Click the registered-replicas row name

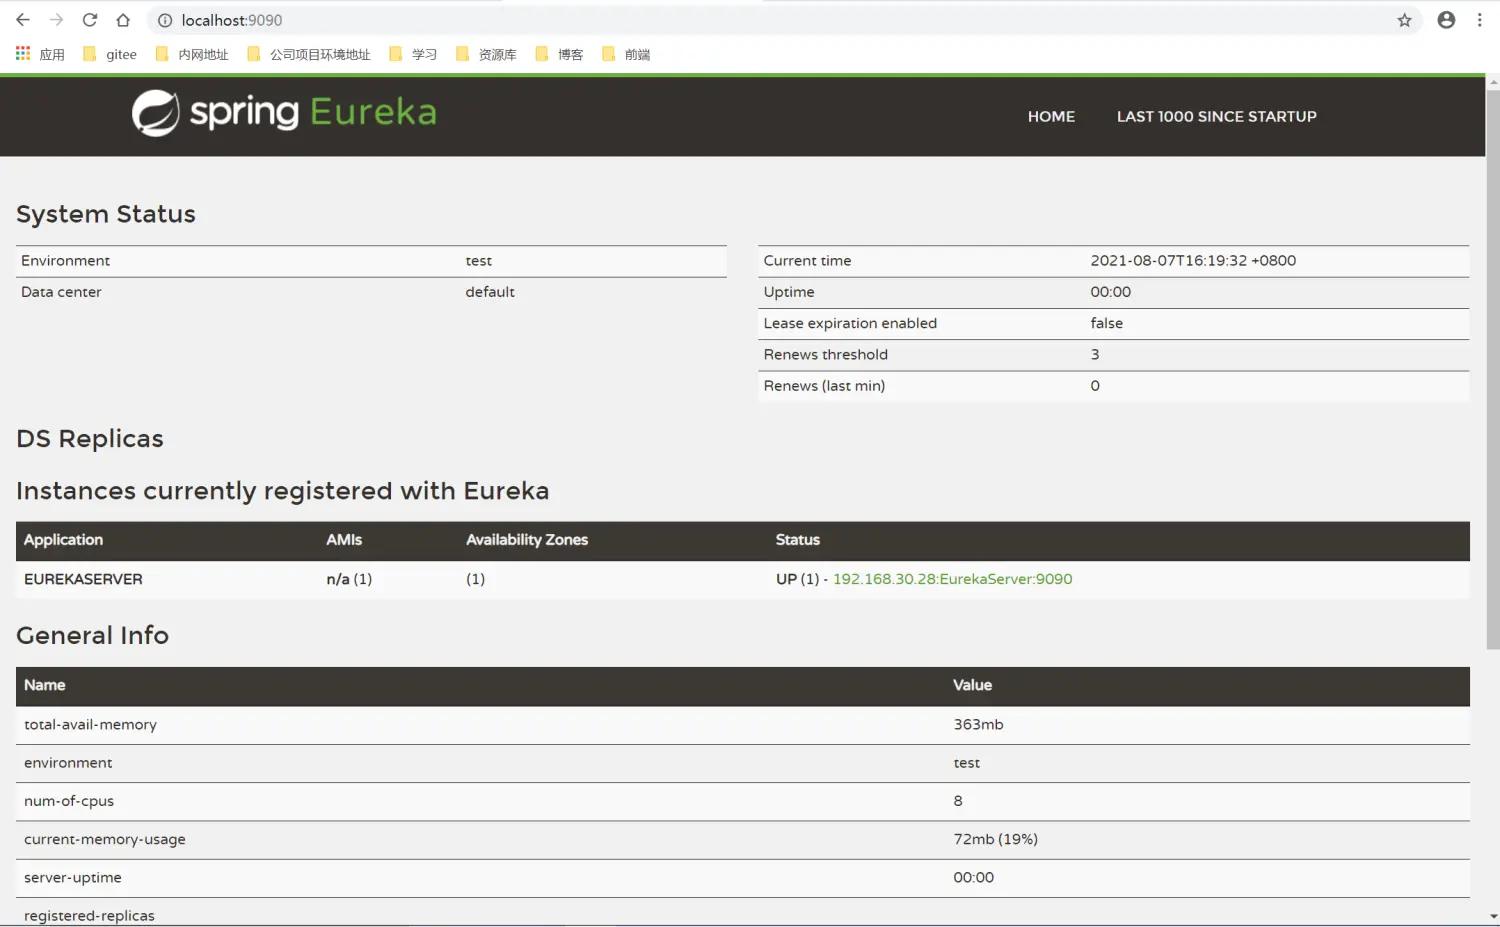[89, 916]
